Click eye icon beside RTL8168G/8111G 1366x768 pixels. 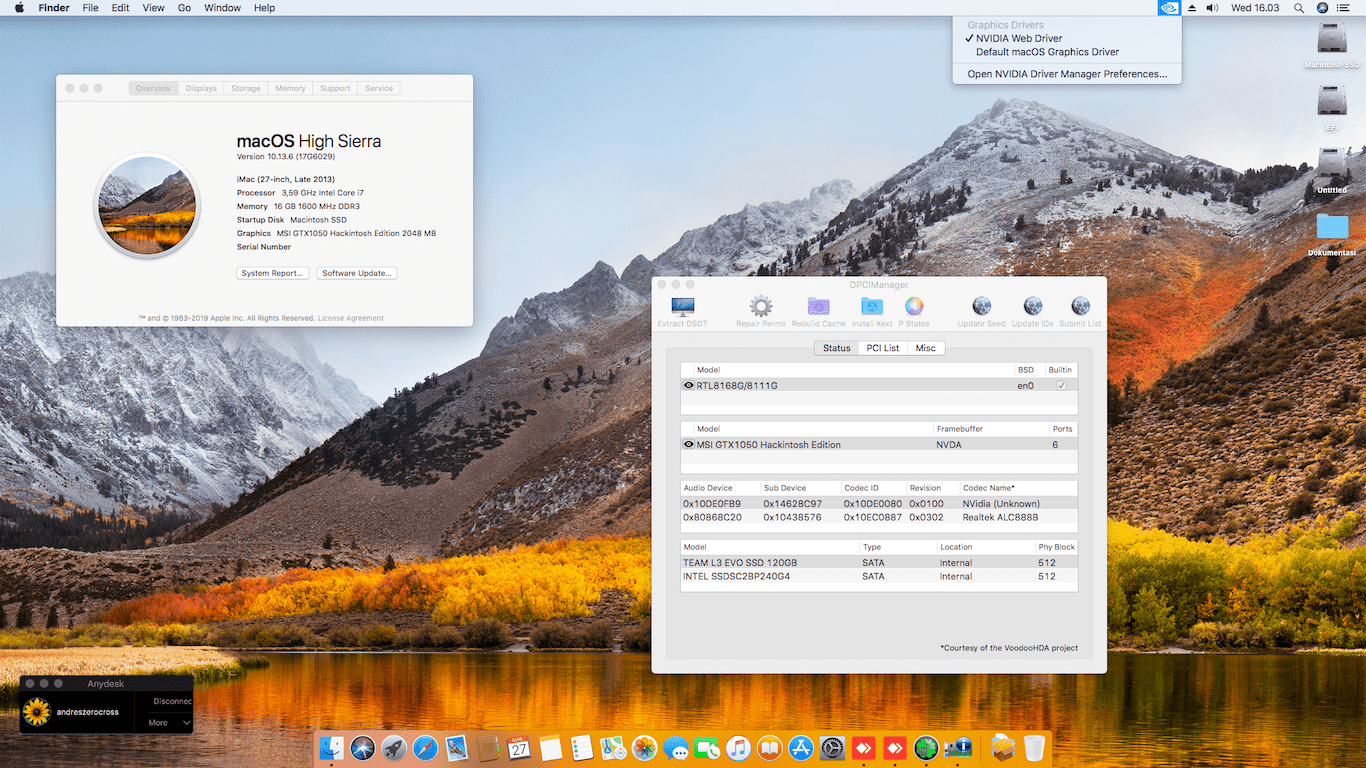(689, 385)
